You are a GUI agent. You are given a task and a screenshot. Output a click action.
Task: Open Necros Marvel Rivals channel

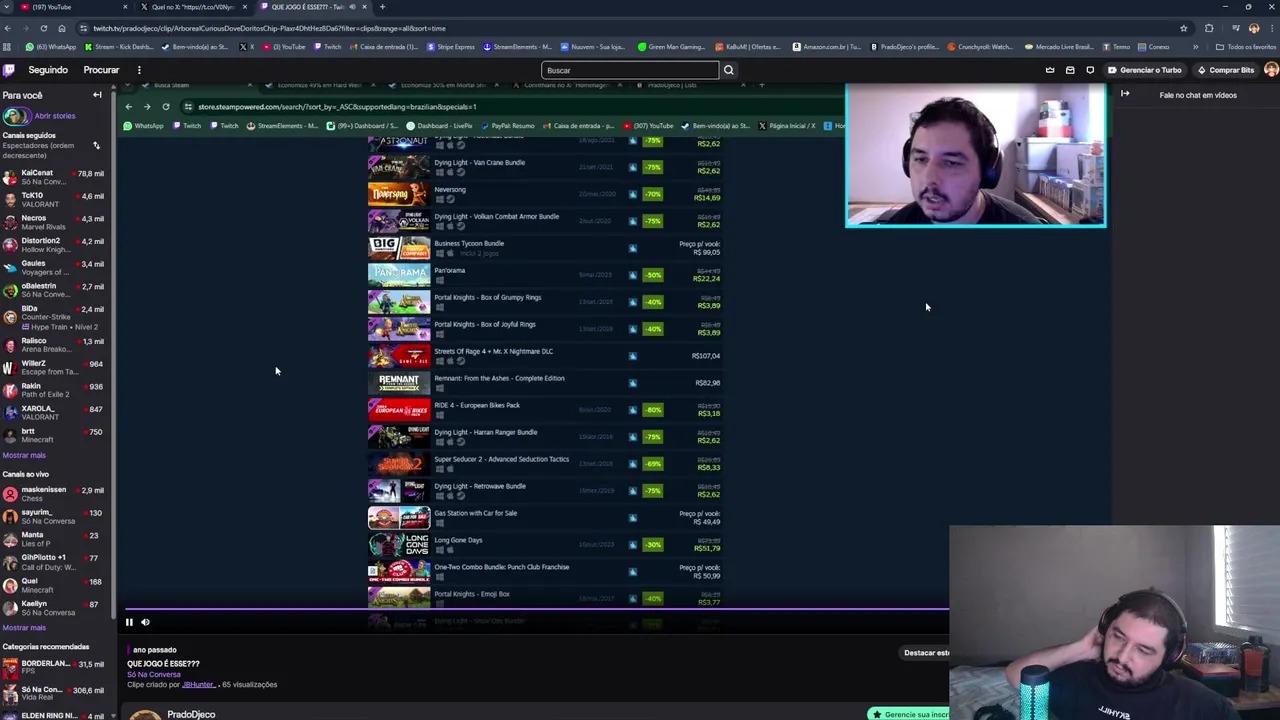(x=57, y=222)
